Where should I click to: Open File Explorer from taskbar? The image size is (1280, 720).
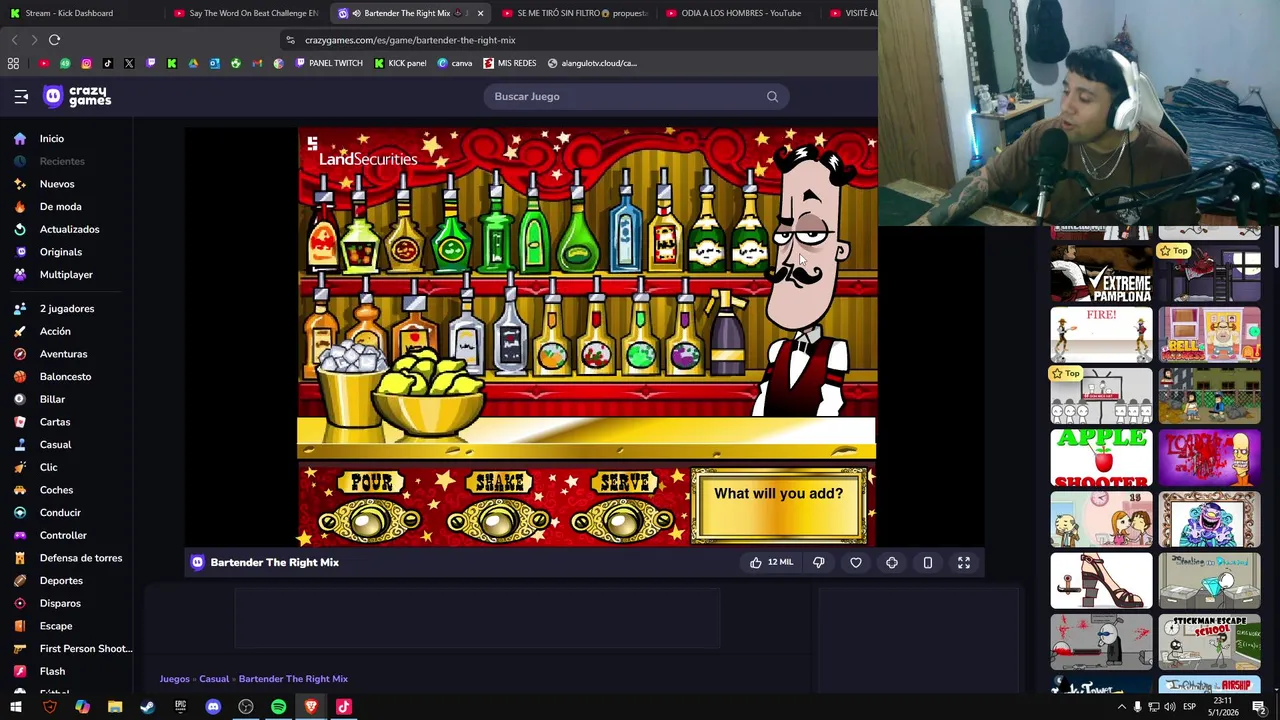pos(115,707)
